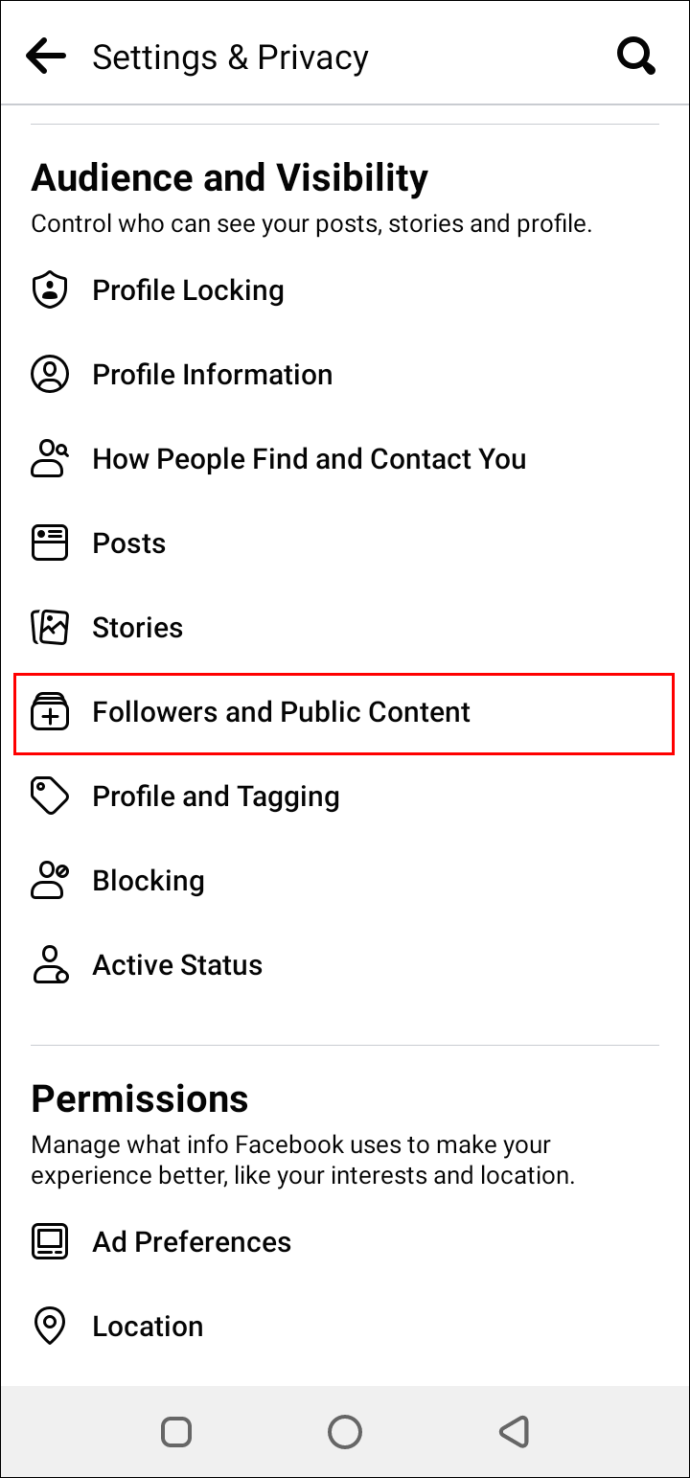690x1478 pixels.
Task: Tap the Profile Information person icon
Action: point(50,375)
